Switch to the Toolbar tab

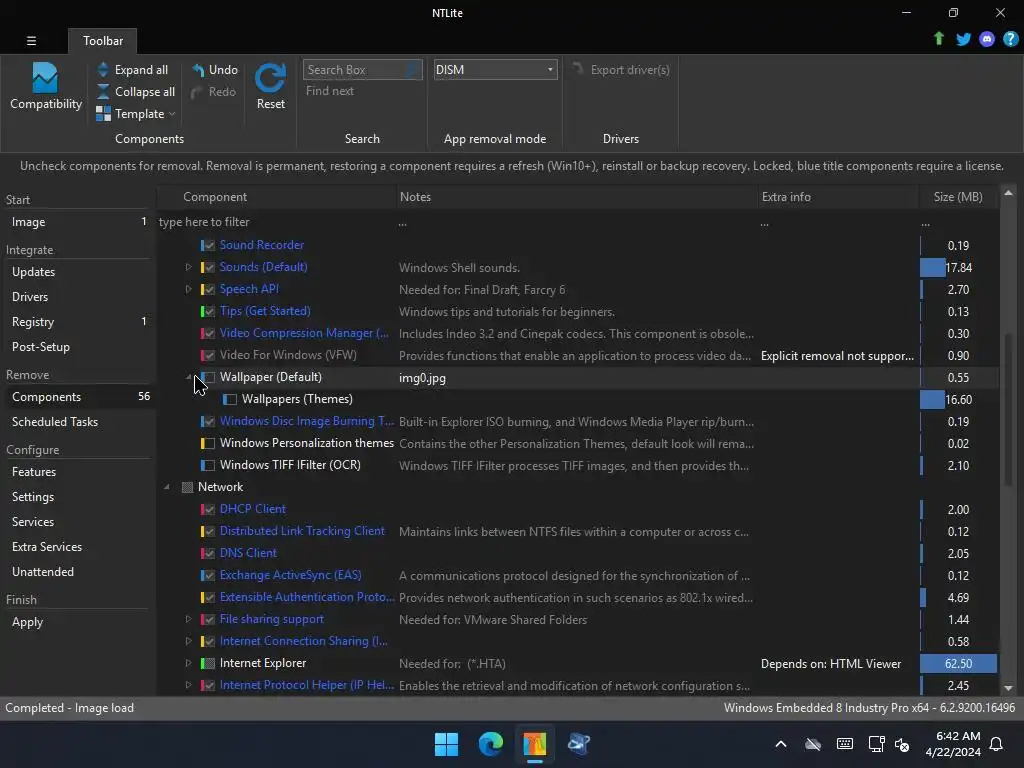click(103, 40)
